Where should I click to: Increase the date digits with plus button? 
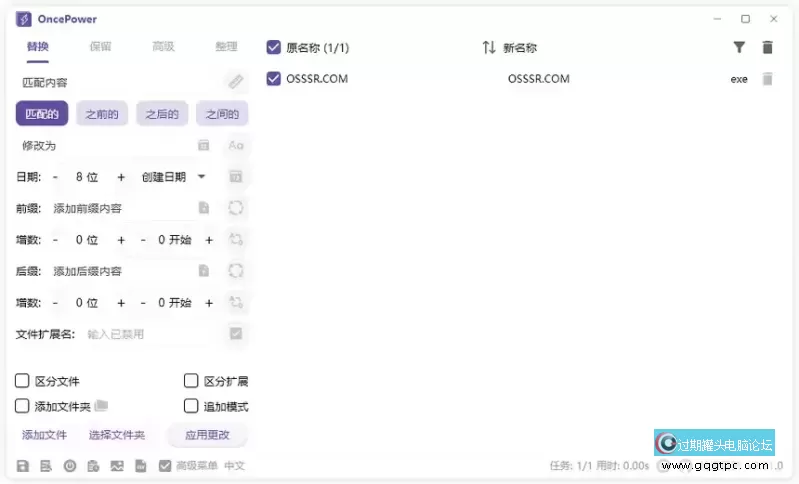pos(121,177)
